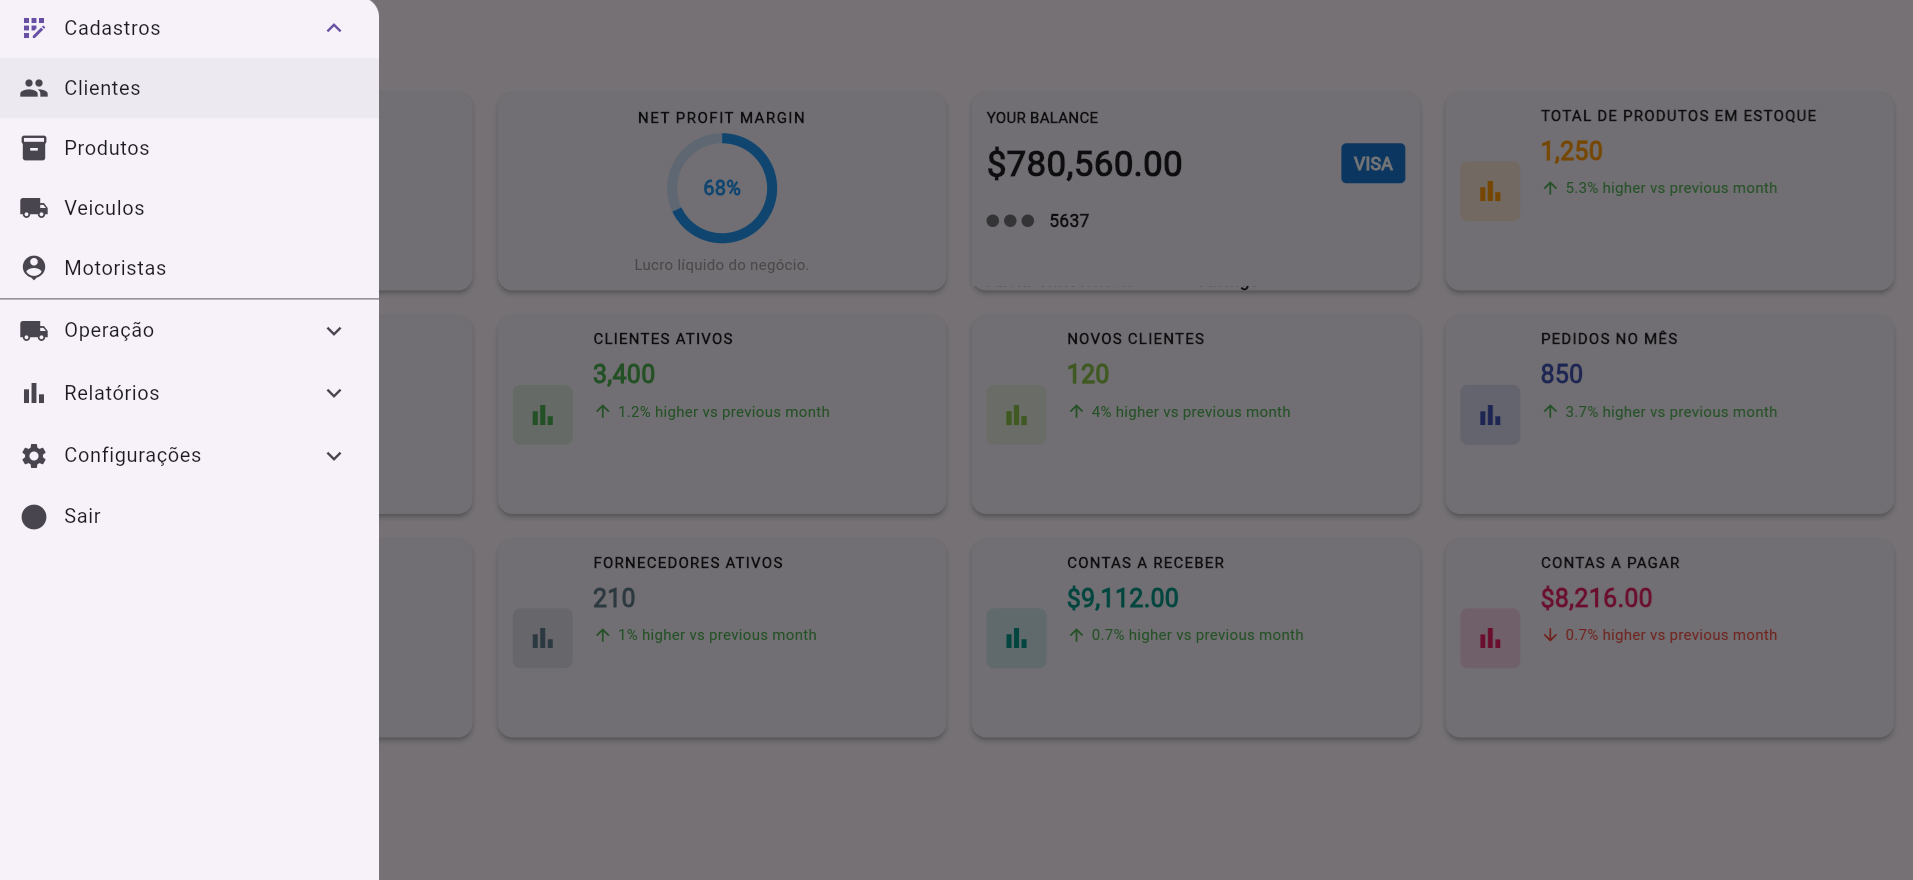Select Veiculos in the sidebar
1913x880 pixels.
coord(104,208)
